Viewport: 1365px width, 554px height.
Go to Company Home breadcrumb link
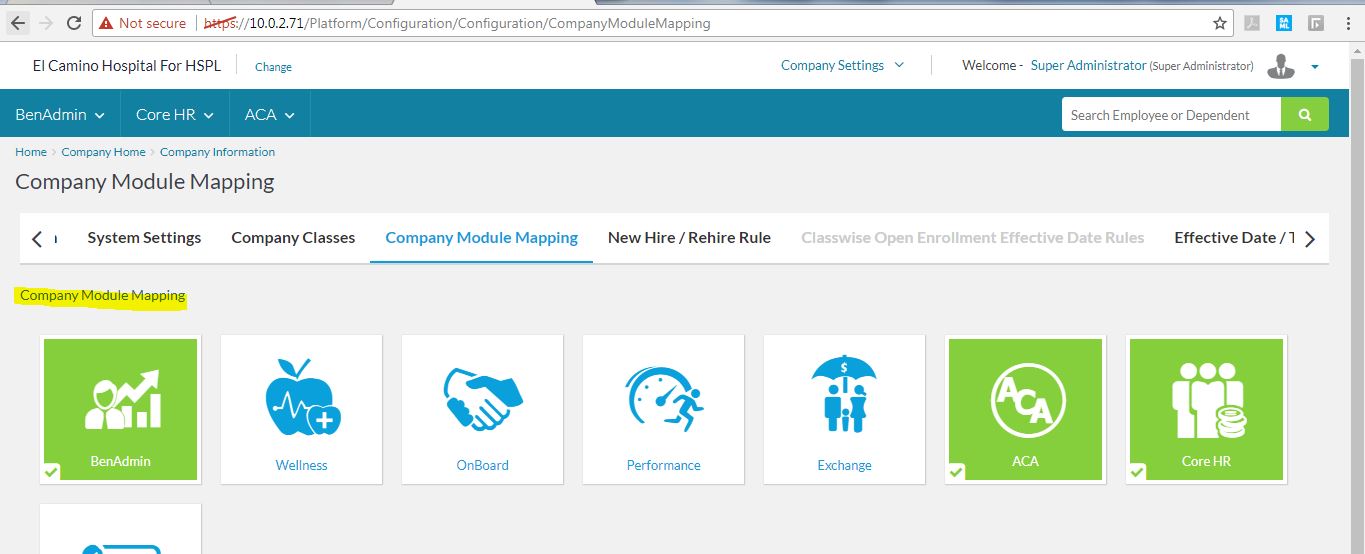[103, 152]
